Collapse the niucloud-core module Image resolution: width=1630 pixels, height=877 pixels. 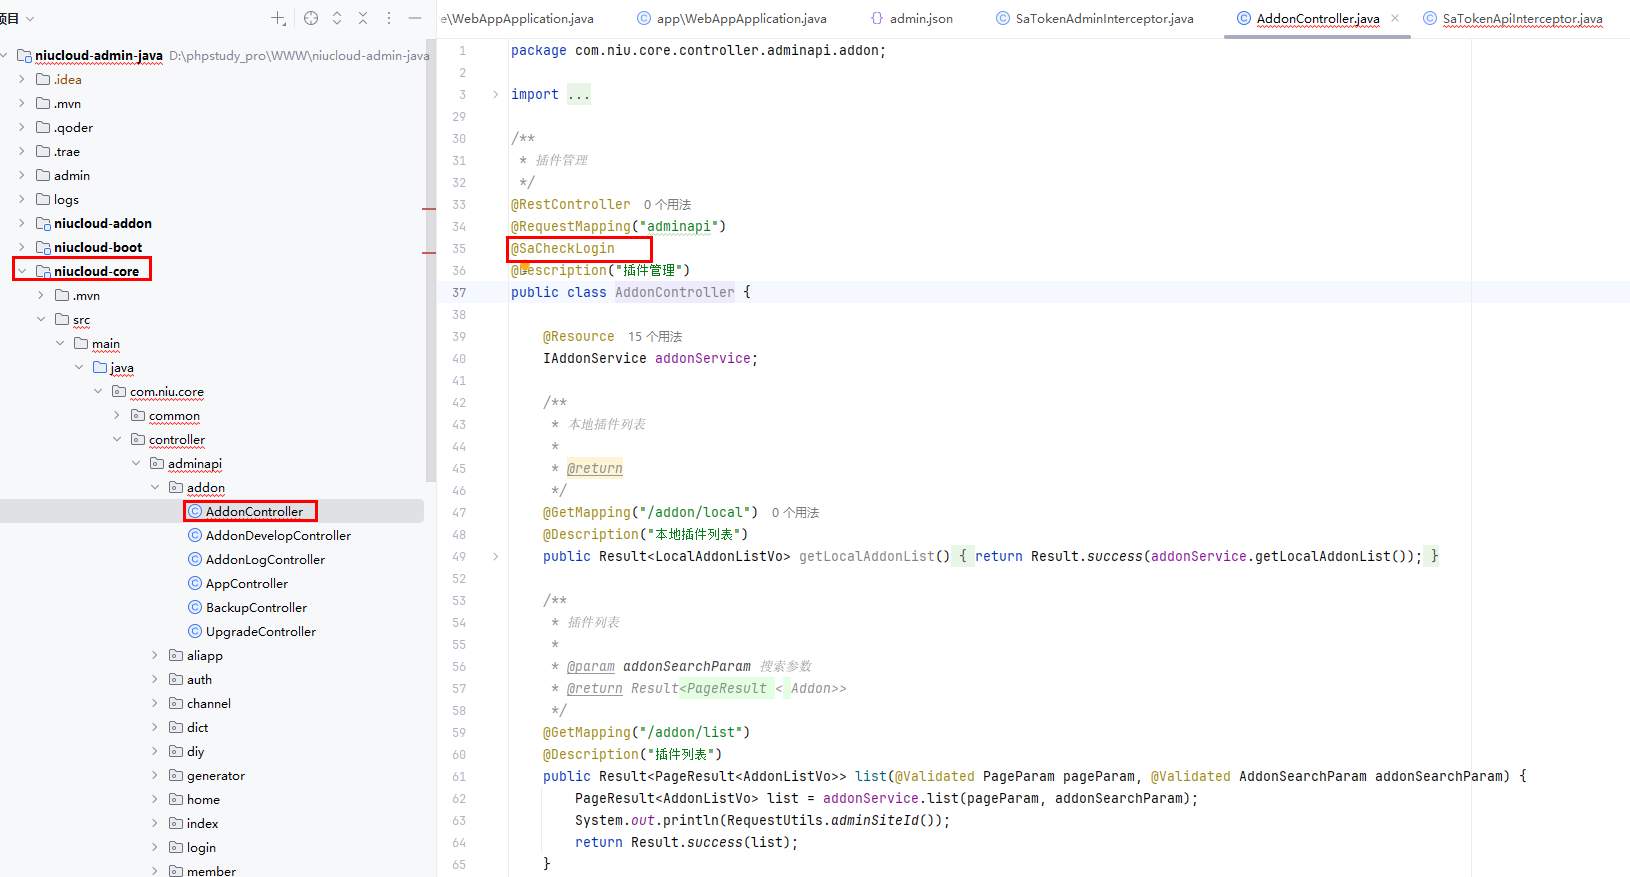click(22, 271)
